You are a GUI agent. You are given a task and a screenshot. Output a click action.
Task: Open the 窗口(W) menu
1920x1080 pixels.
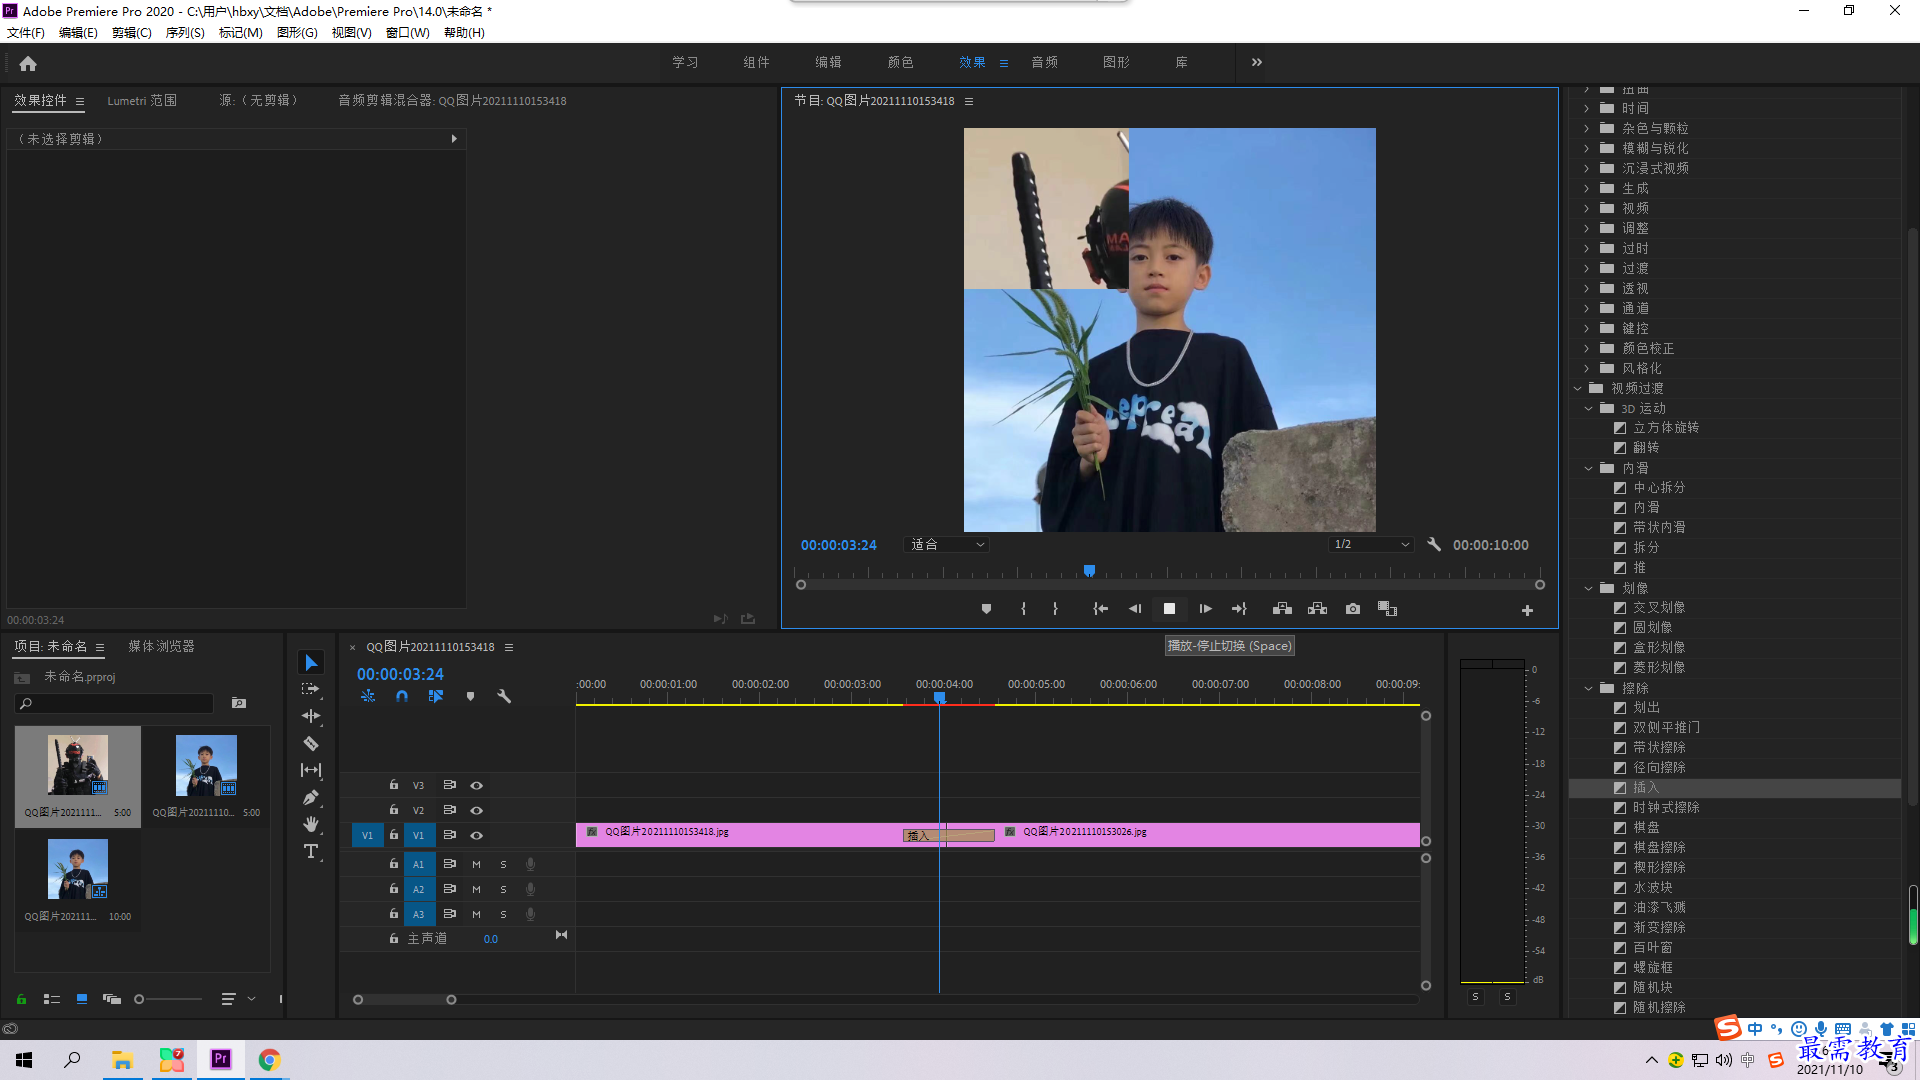pyautogui.click(x=407, y=33)
